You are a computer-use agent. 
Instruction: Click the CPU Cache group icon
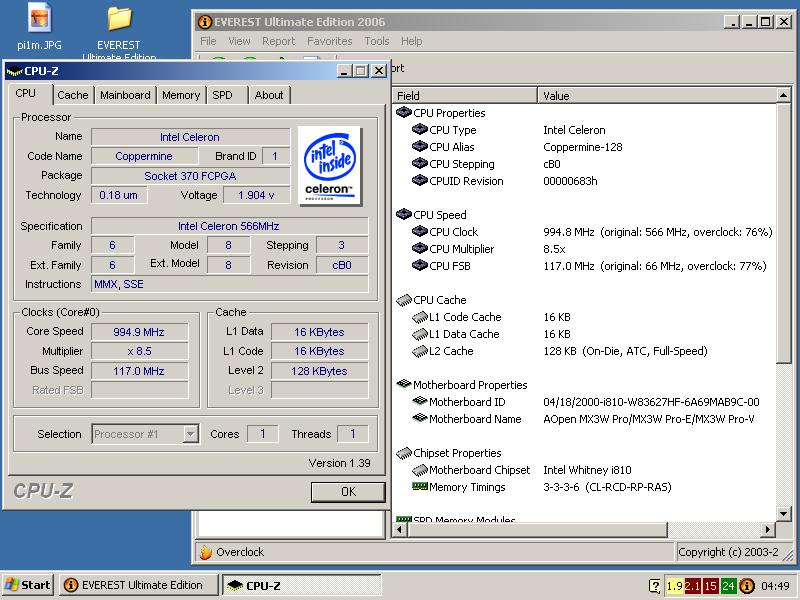coord(404,300)
